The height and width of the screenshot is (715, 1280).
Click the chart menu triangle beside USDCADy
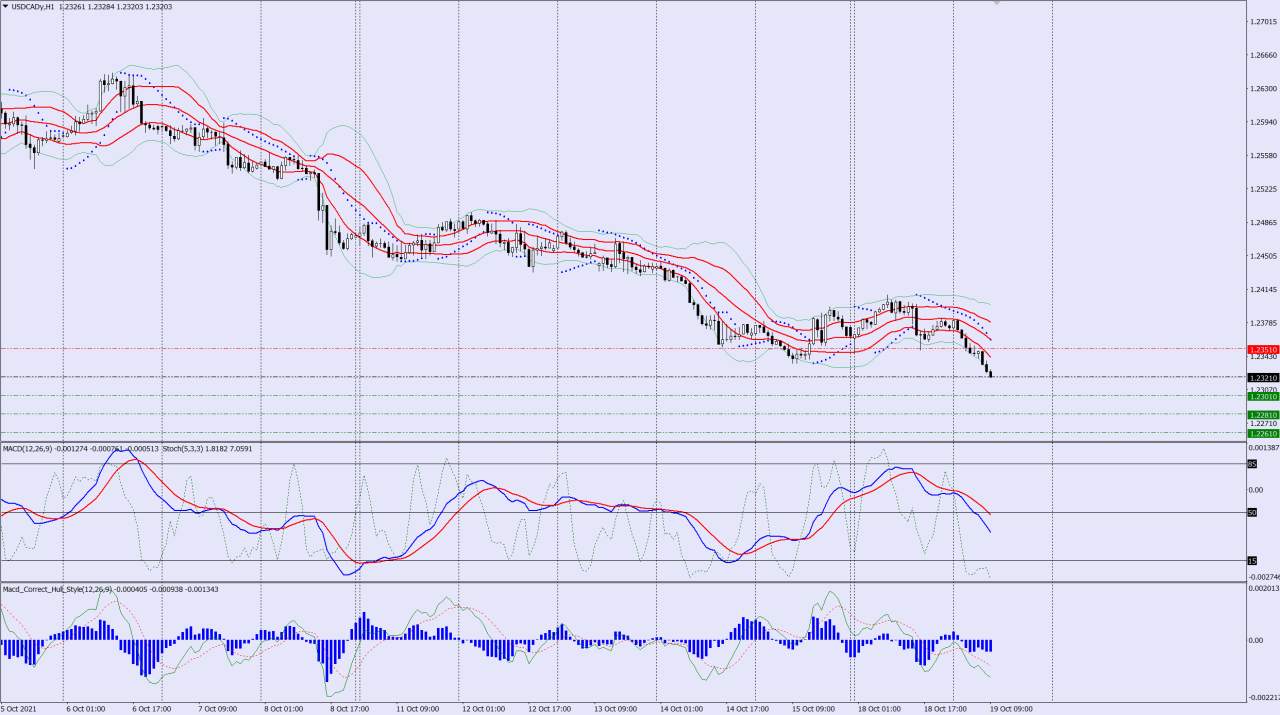click(5, 6)
